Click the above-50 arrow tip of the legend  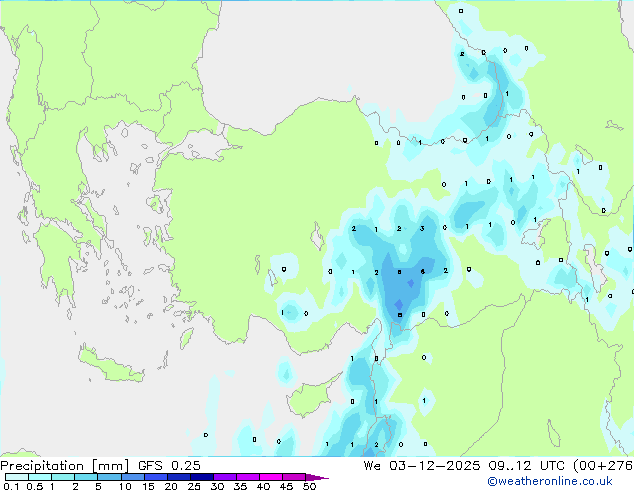[317, 477]
